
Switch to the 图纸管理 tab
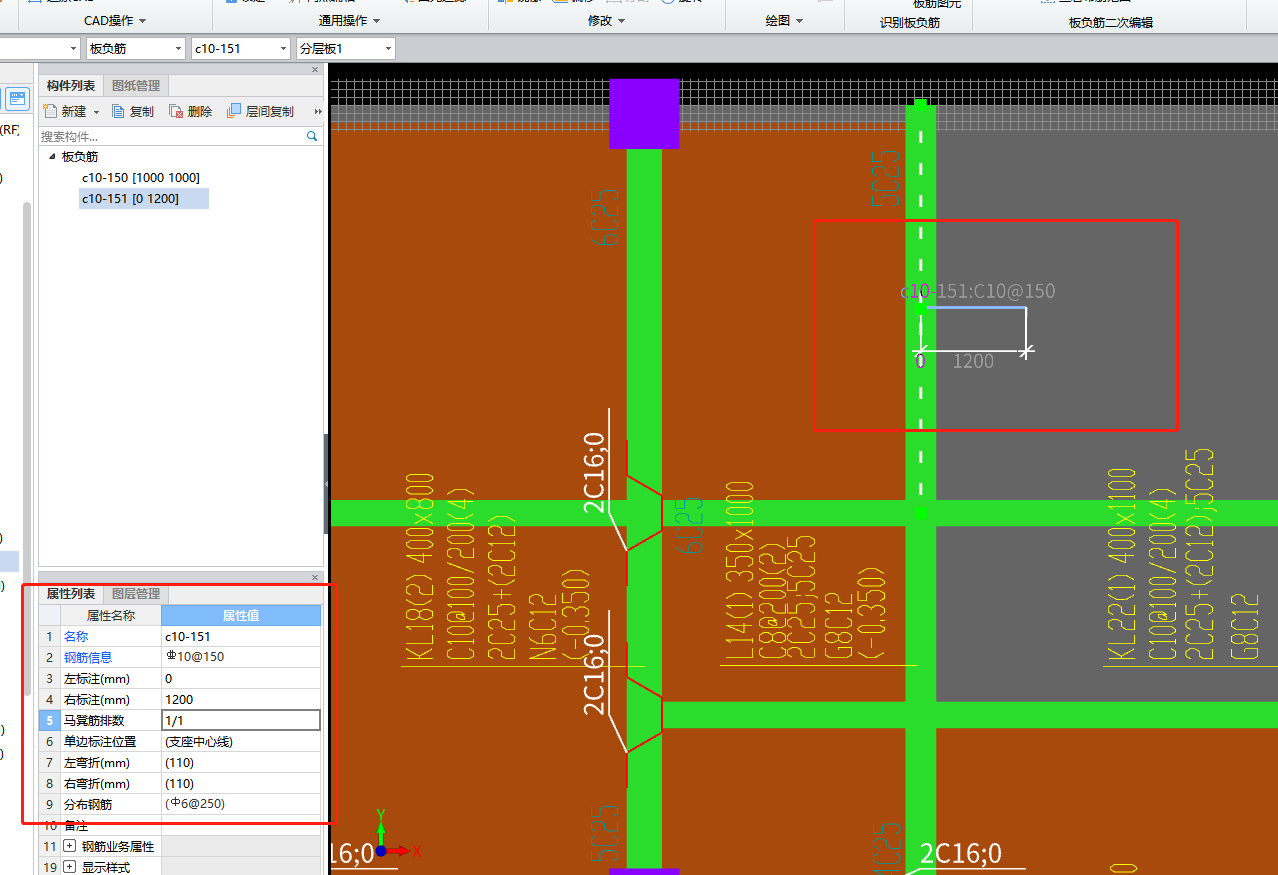[135, 86]
